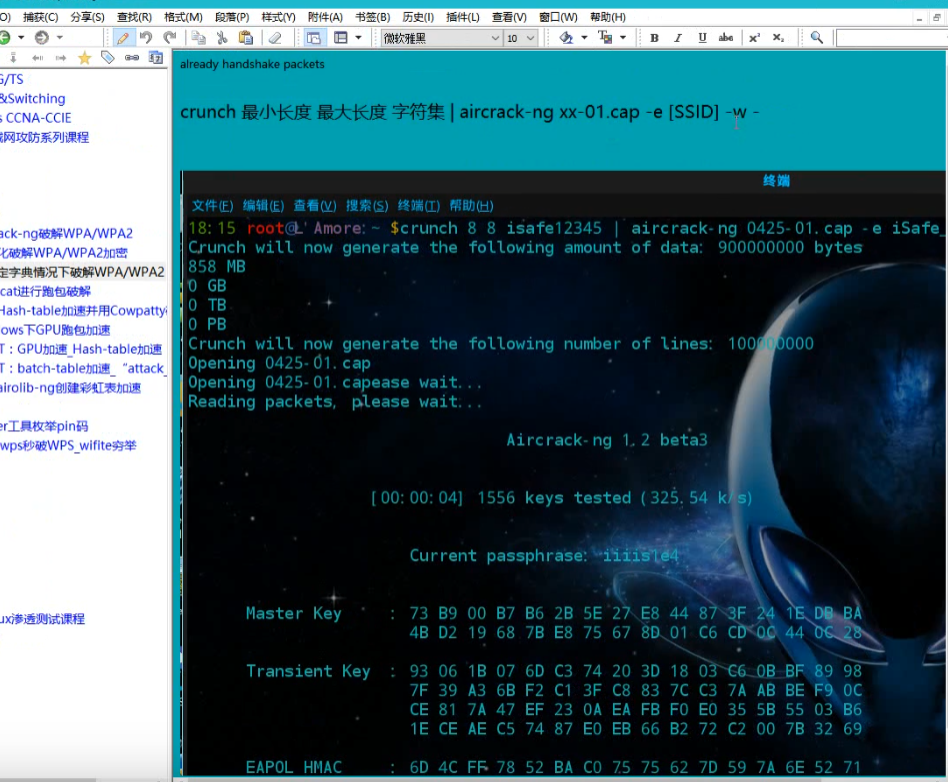Open the 插件(L) menu
This screenshot has width=948, height=782.
tap(463, 17)
